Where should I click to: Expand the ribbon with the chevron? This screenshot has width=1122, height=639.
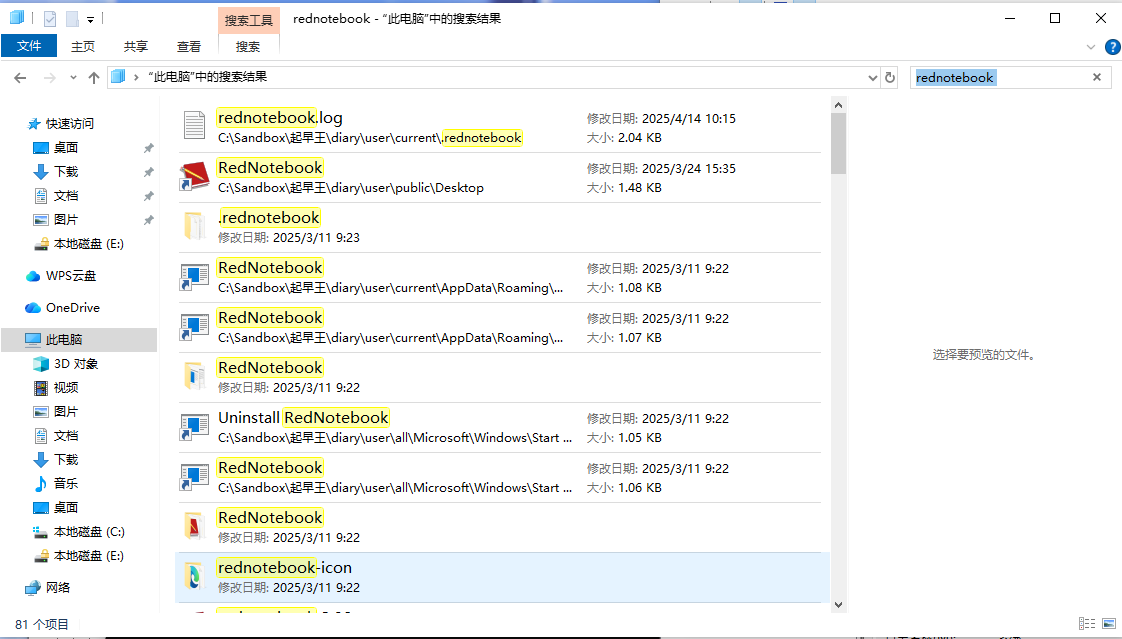point(1091,47)
